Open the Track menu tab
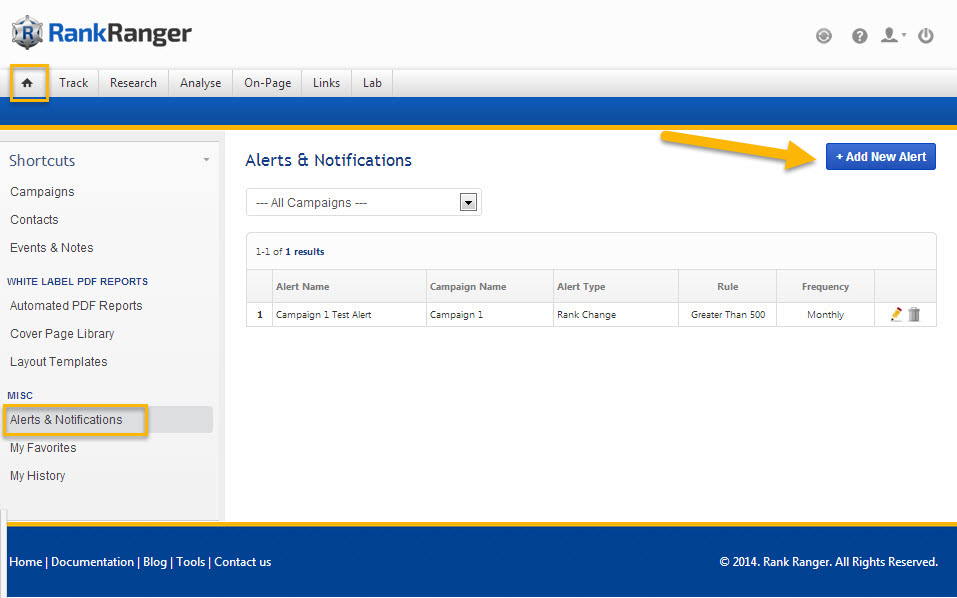Screen dimensions: 957x598 [x=73, y=83]
